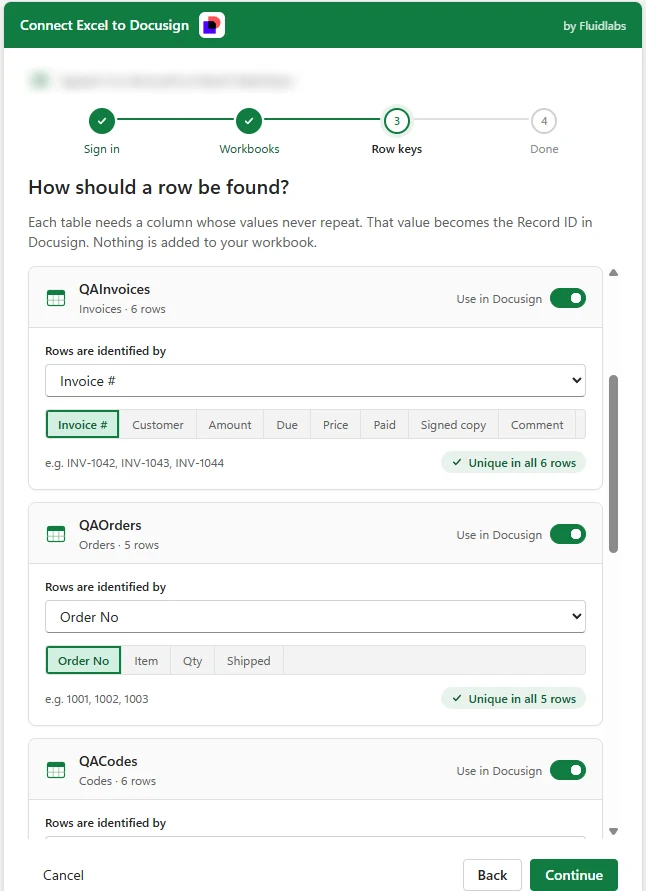
Task: Select the Customer column chip
Action: pyautogui.click(x=158, y=424)
